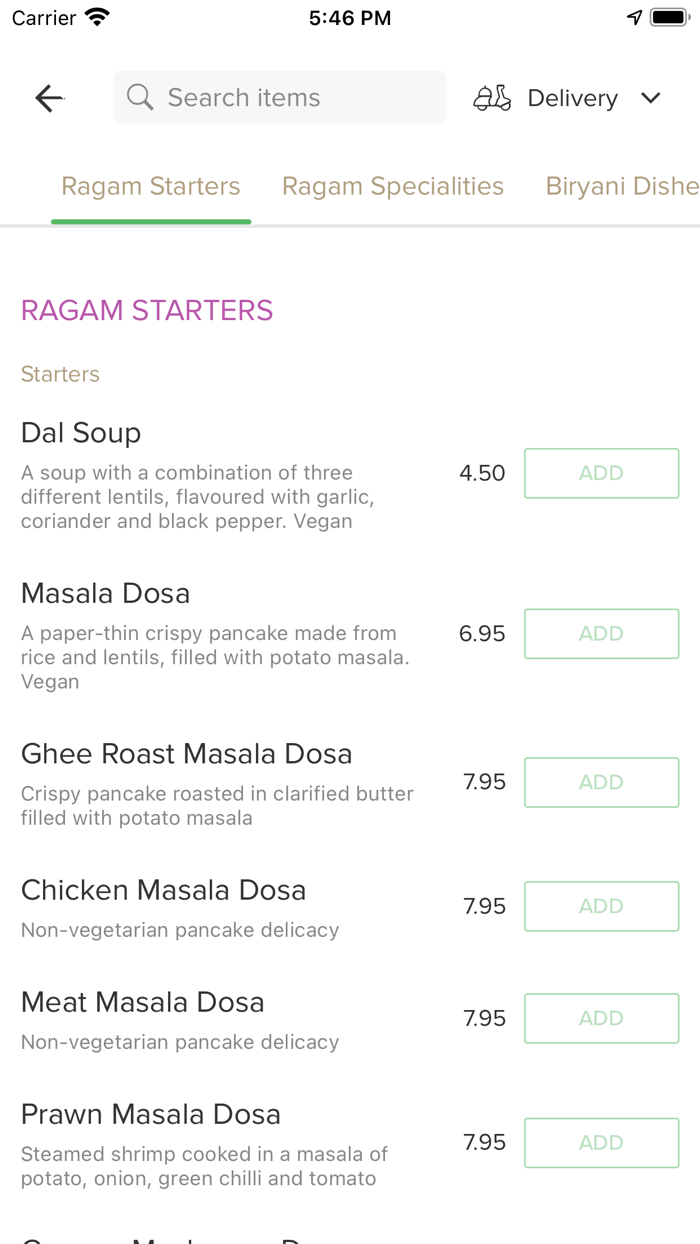Screen dimensions: 700x1244
Task: Add Chicken Masala Dosa to basket
Action: point(601,906)
